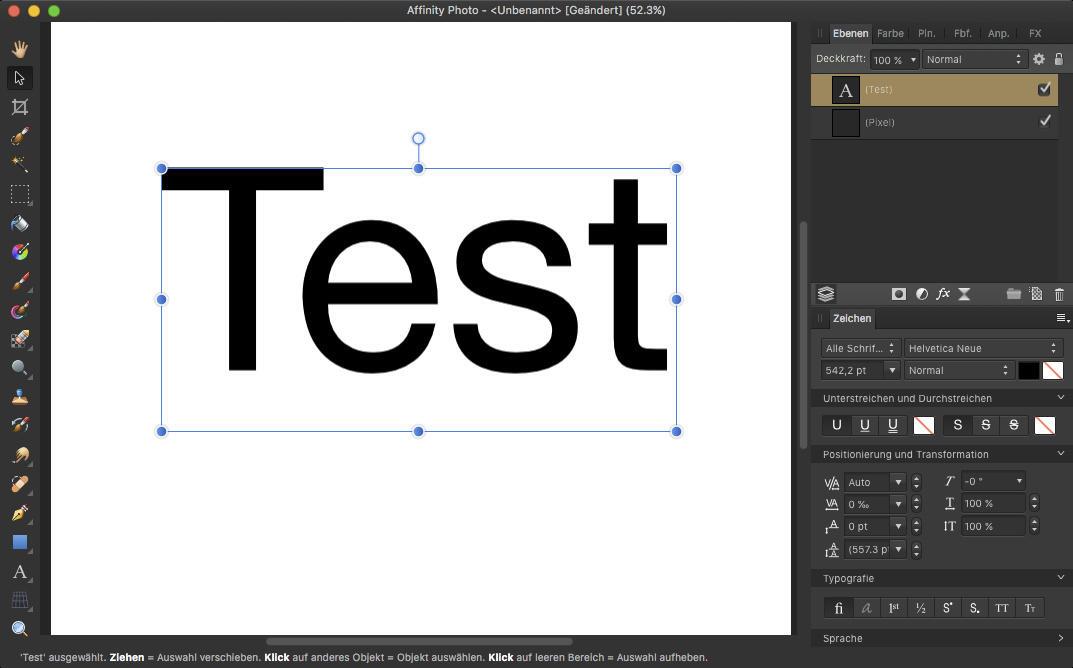This screenshot has height=668, width=1073.
Task: Uncheck visibility of the (Pixel) layer
Action: 1044,122
